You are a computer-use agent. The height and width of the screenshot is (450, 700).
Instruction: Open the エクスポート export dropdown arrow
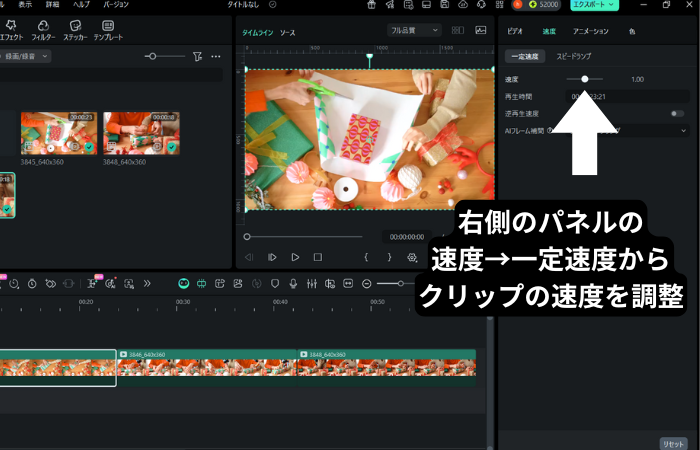tap(611, 4)
